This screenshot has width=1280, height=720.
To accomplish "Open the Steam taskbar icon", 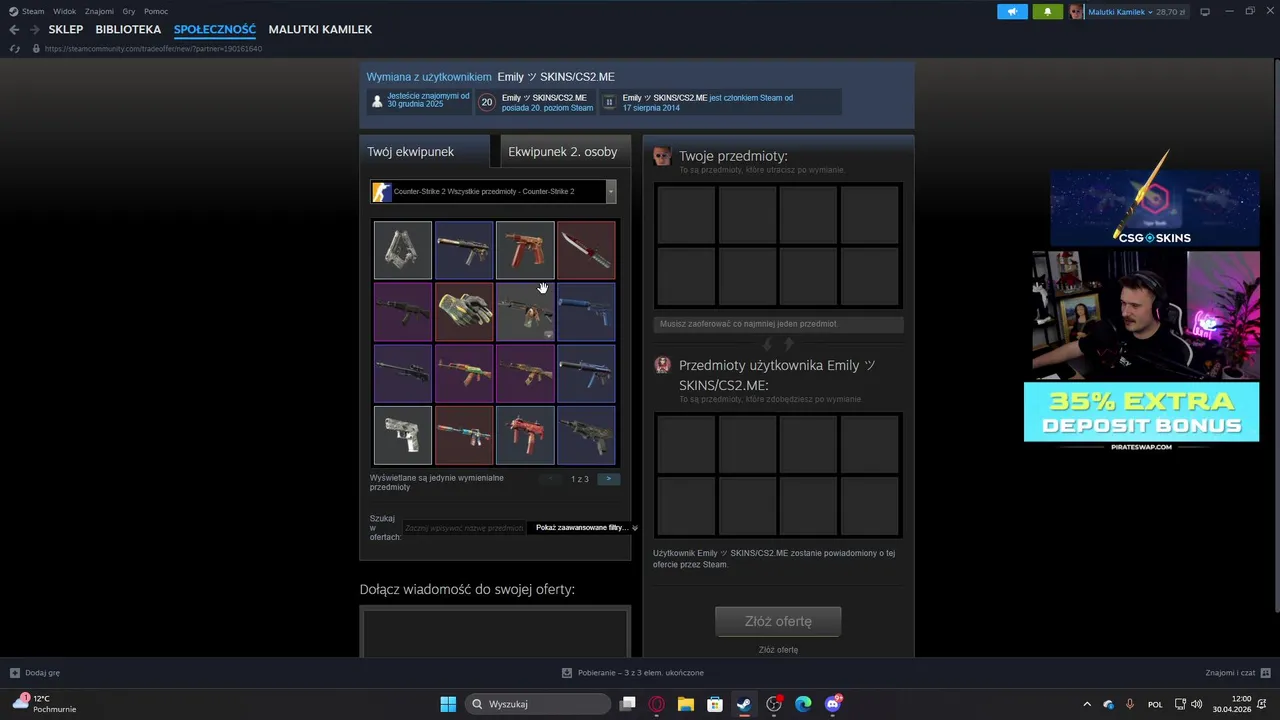I will (x=744, y=704).
